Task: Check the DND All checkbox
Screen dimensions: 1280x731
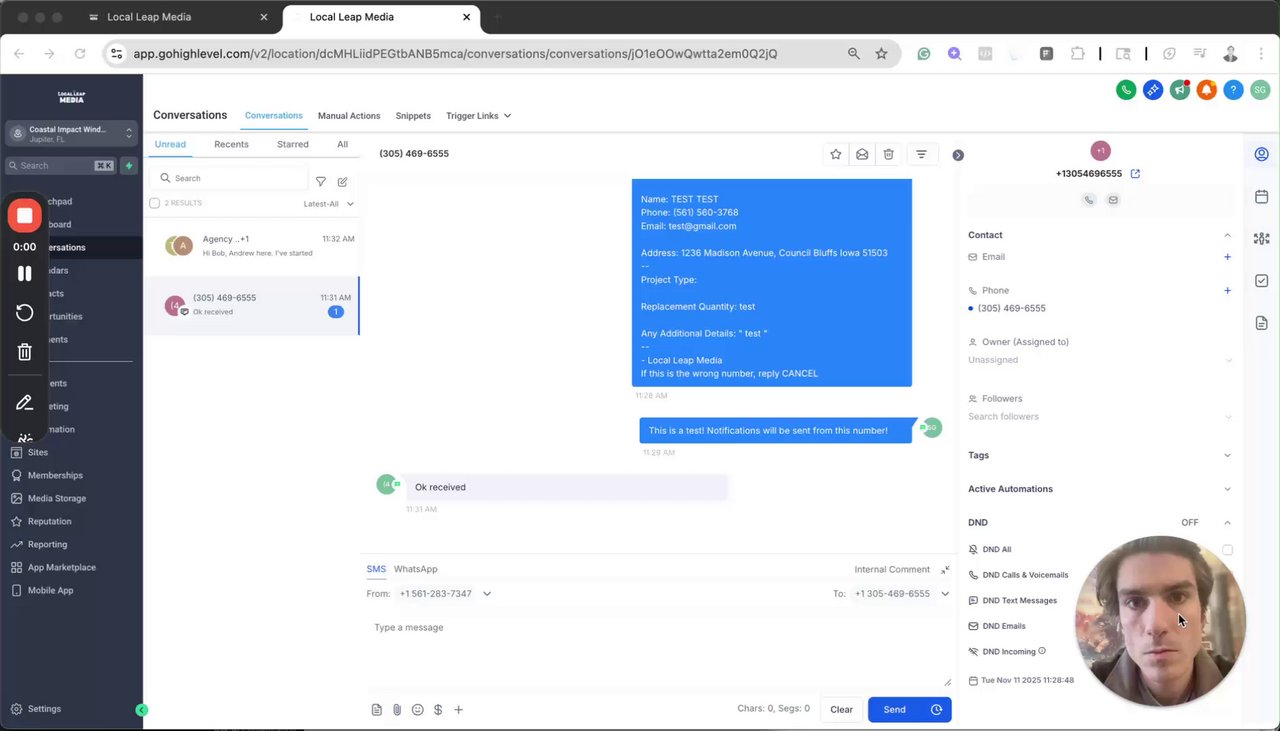Action: (x=1227, y=550)
